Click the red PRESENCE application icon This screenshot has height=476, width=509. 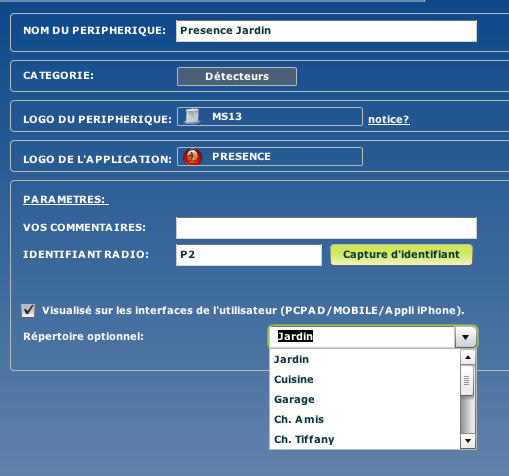click(192, 157)
